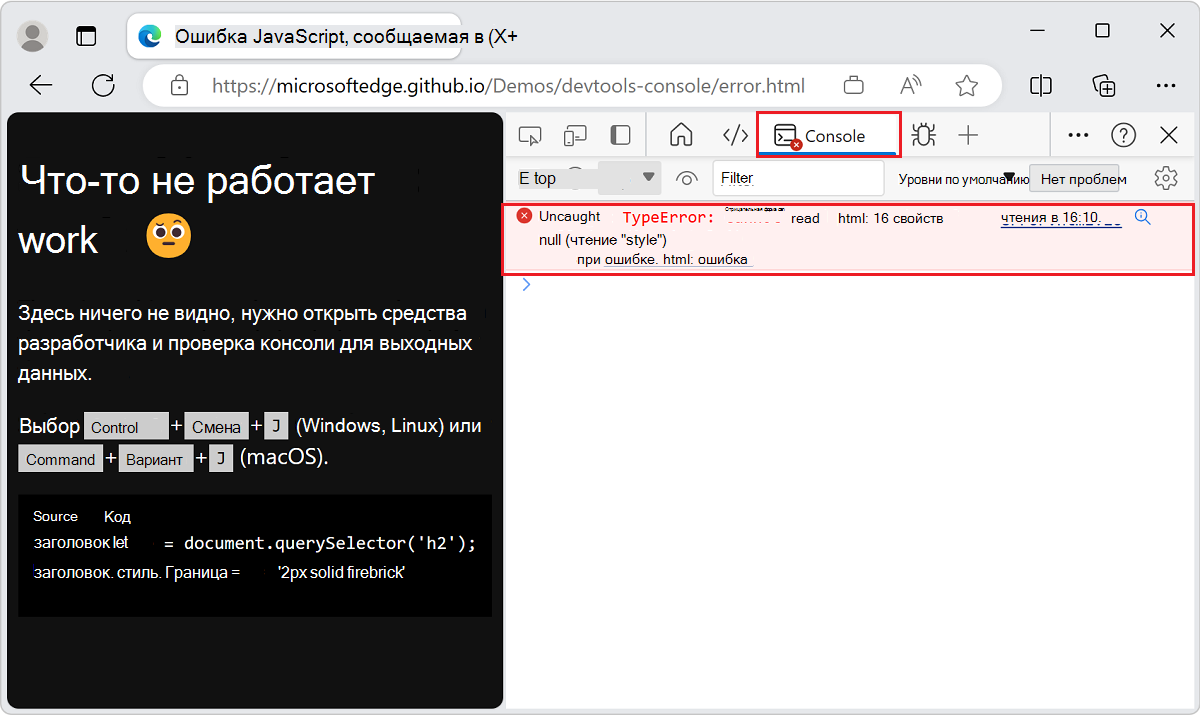The height and width of the screenshot is (715, 1200).
Task: Open the Elements panel icon
Action: [x=734, y=134]
